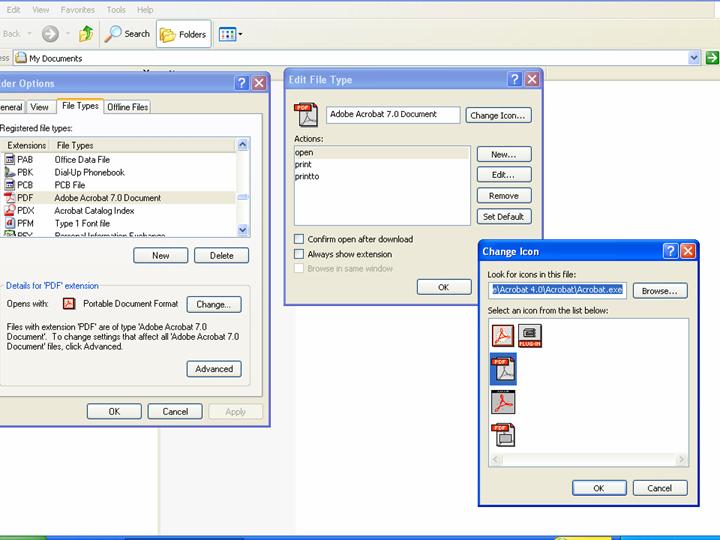Select the red Acrobat icon in Change Icon list

click(x=502, y=335)
